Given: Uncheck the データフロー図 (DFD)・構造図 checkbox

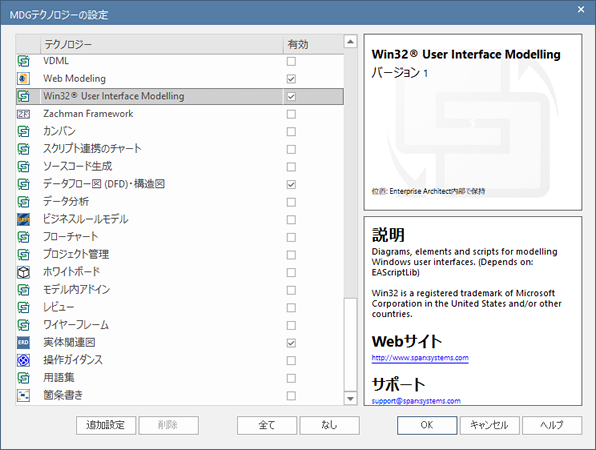Looking at the screenshot, I should (x=291, y=184).
